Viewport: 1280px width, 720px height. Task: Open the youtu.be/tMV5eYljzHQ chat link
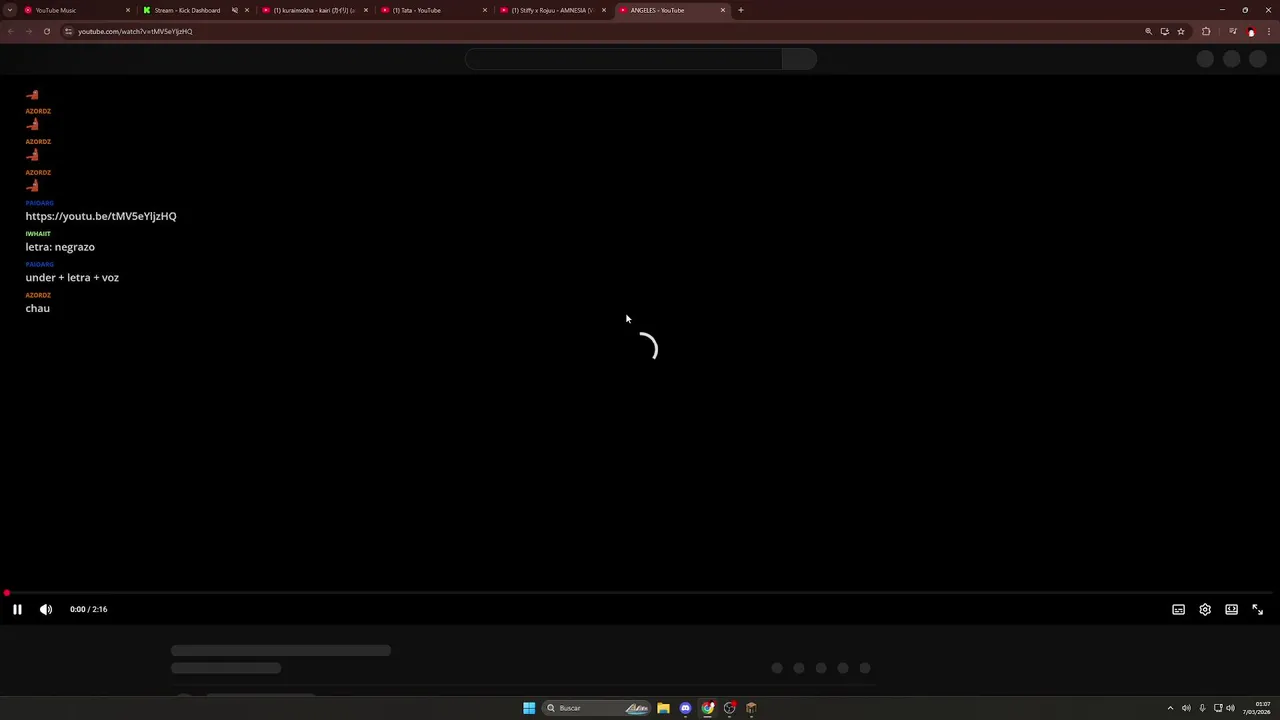coord(101,216)
